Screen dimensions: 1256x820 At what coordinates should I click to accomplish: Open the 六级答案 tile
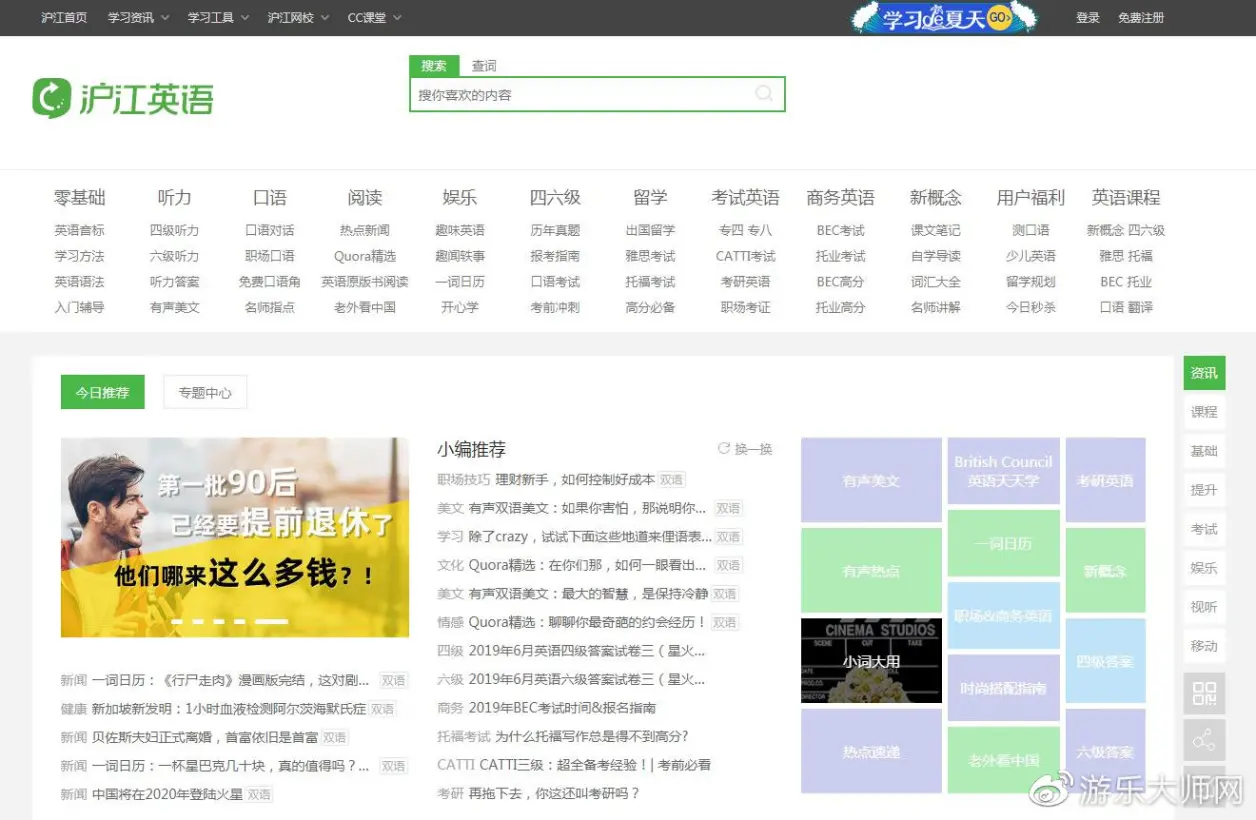1105,751
